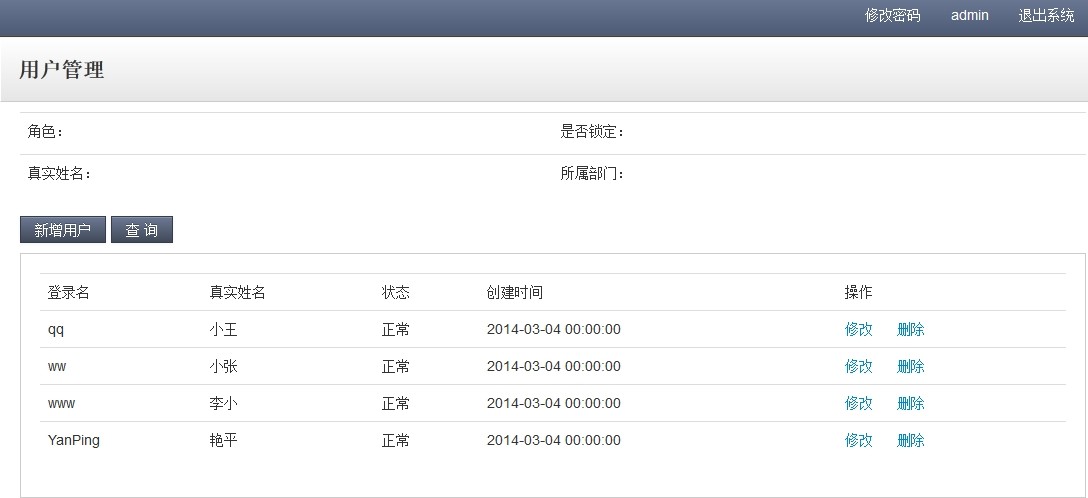Screen dimensions: 1088x498
Task: Click login name YanPing cell
Action: [74, 440]
